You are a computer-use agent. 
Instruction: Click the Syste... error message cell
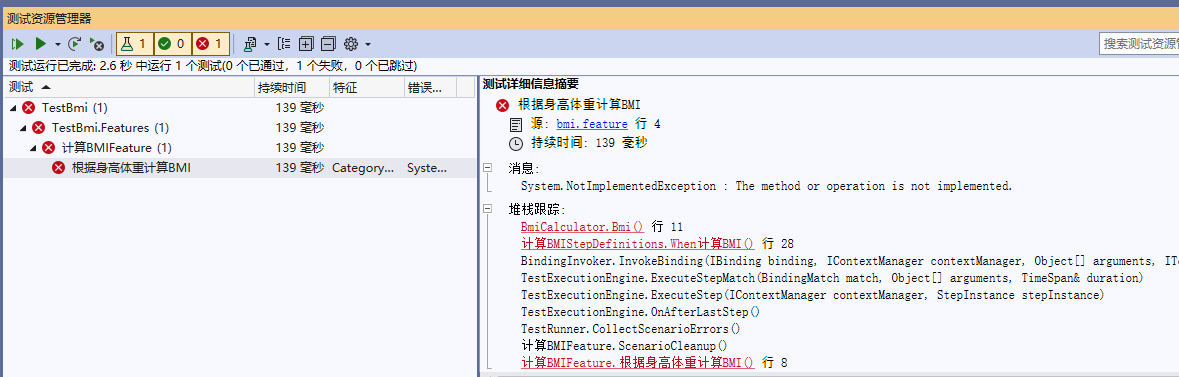[426, 168]
